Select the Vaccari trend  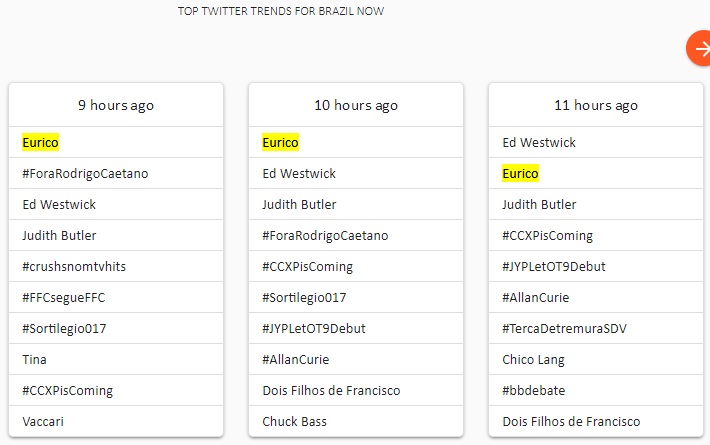click(x=43, y=422)
